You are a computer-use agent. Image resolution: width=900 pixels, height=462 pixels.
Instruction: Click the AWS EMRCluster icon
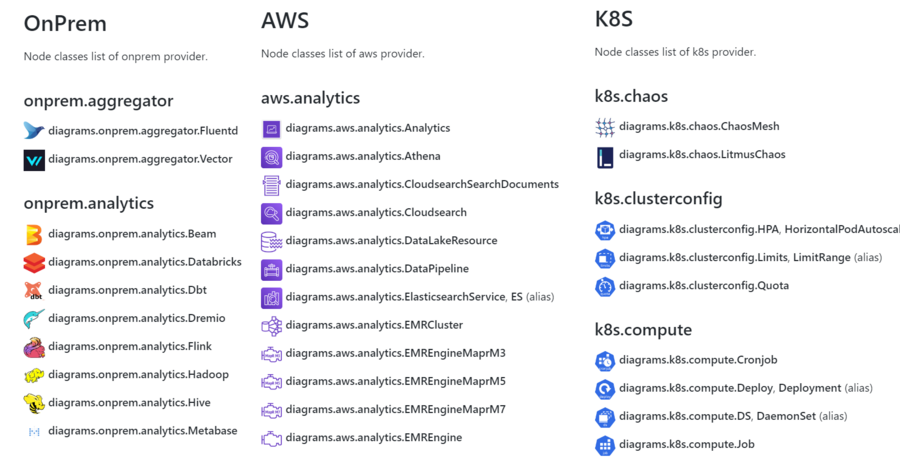pyautogui.click(x=271, y=325)
